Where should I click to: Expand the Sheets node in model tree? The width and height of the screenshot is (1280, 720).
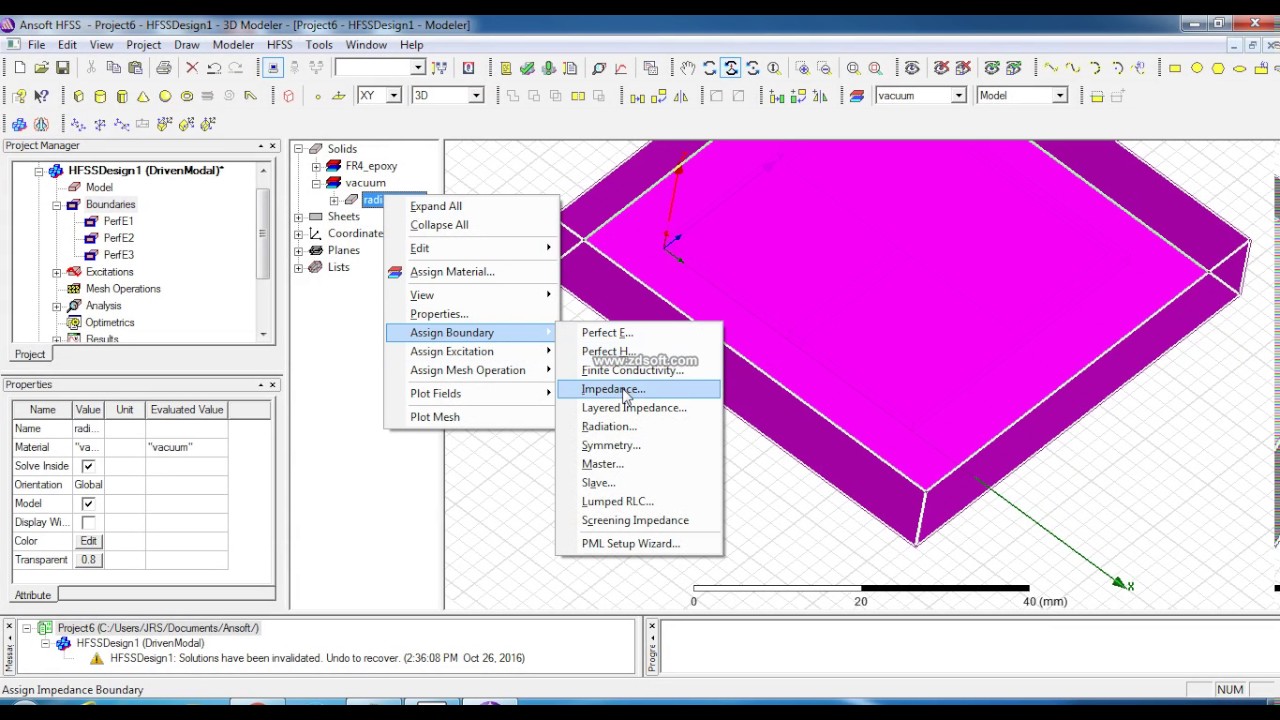298,217
